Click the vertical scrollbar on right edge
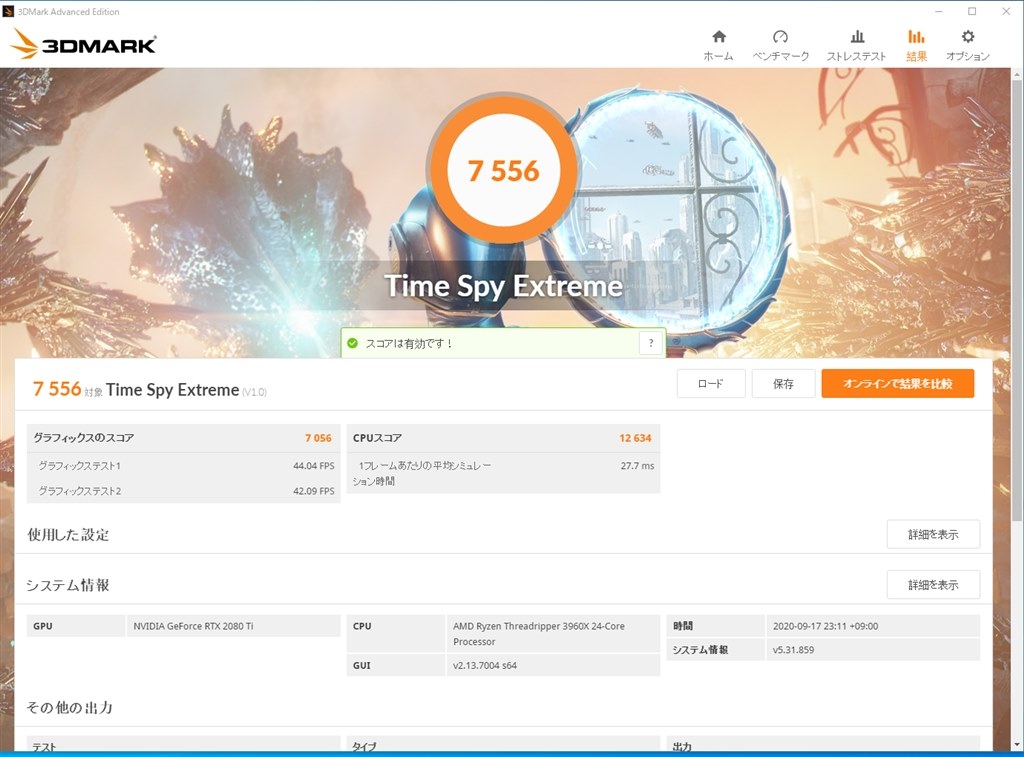The height and width of the screenshot is (757, 1024). point(1016,300)
